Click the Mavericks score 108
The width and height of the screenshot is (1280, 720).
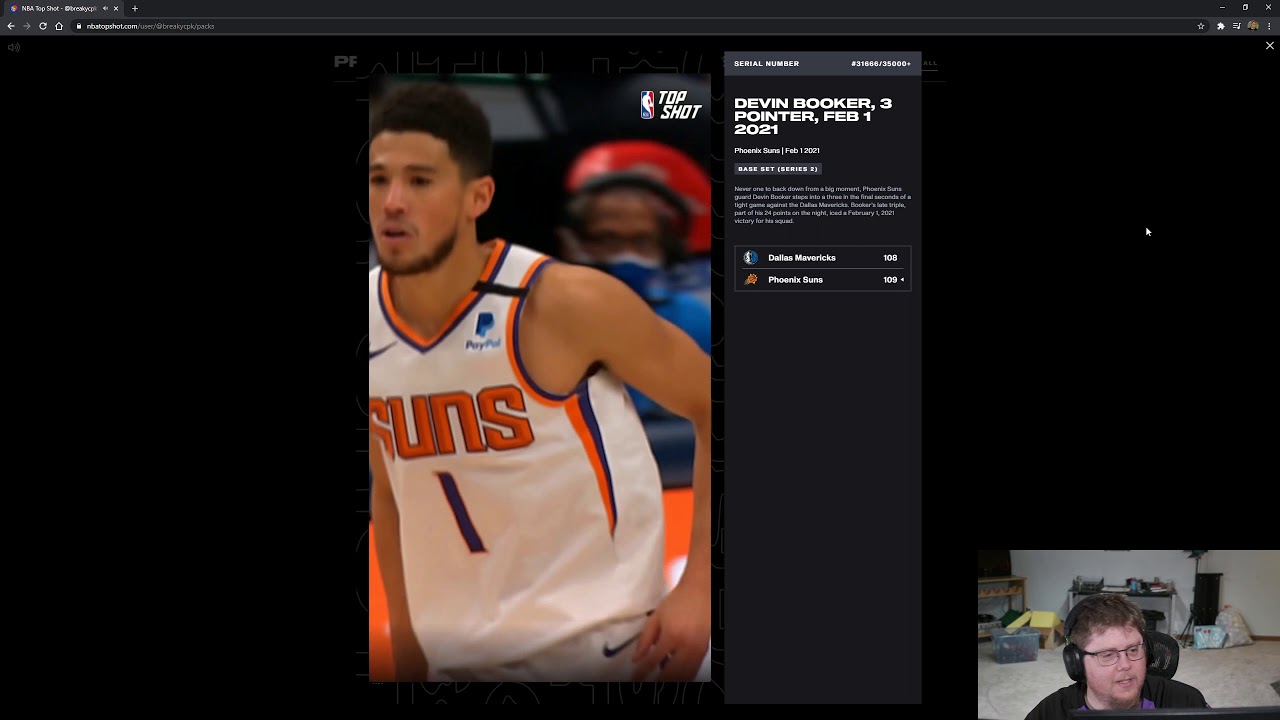(890, 258)
